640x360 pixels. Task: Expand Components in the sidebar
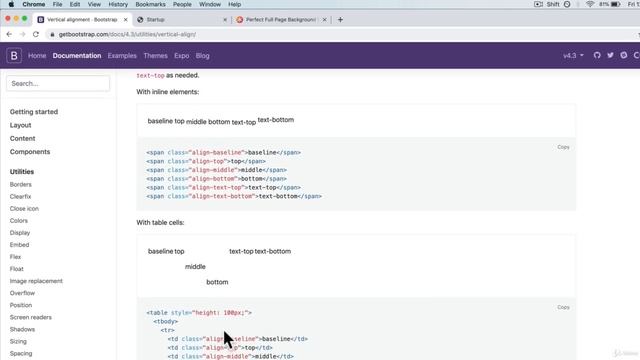[30, 152]
